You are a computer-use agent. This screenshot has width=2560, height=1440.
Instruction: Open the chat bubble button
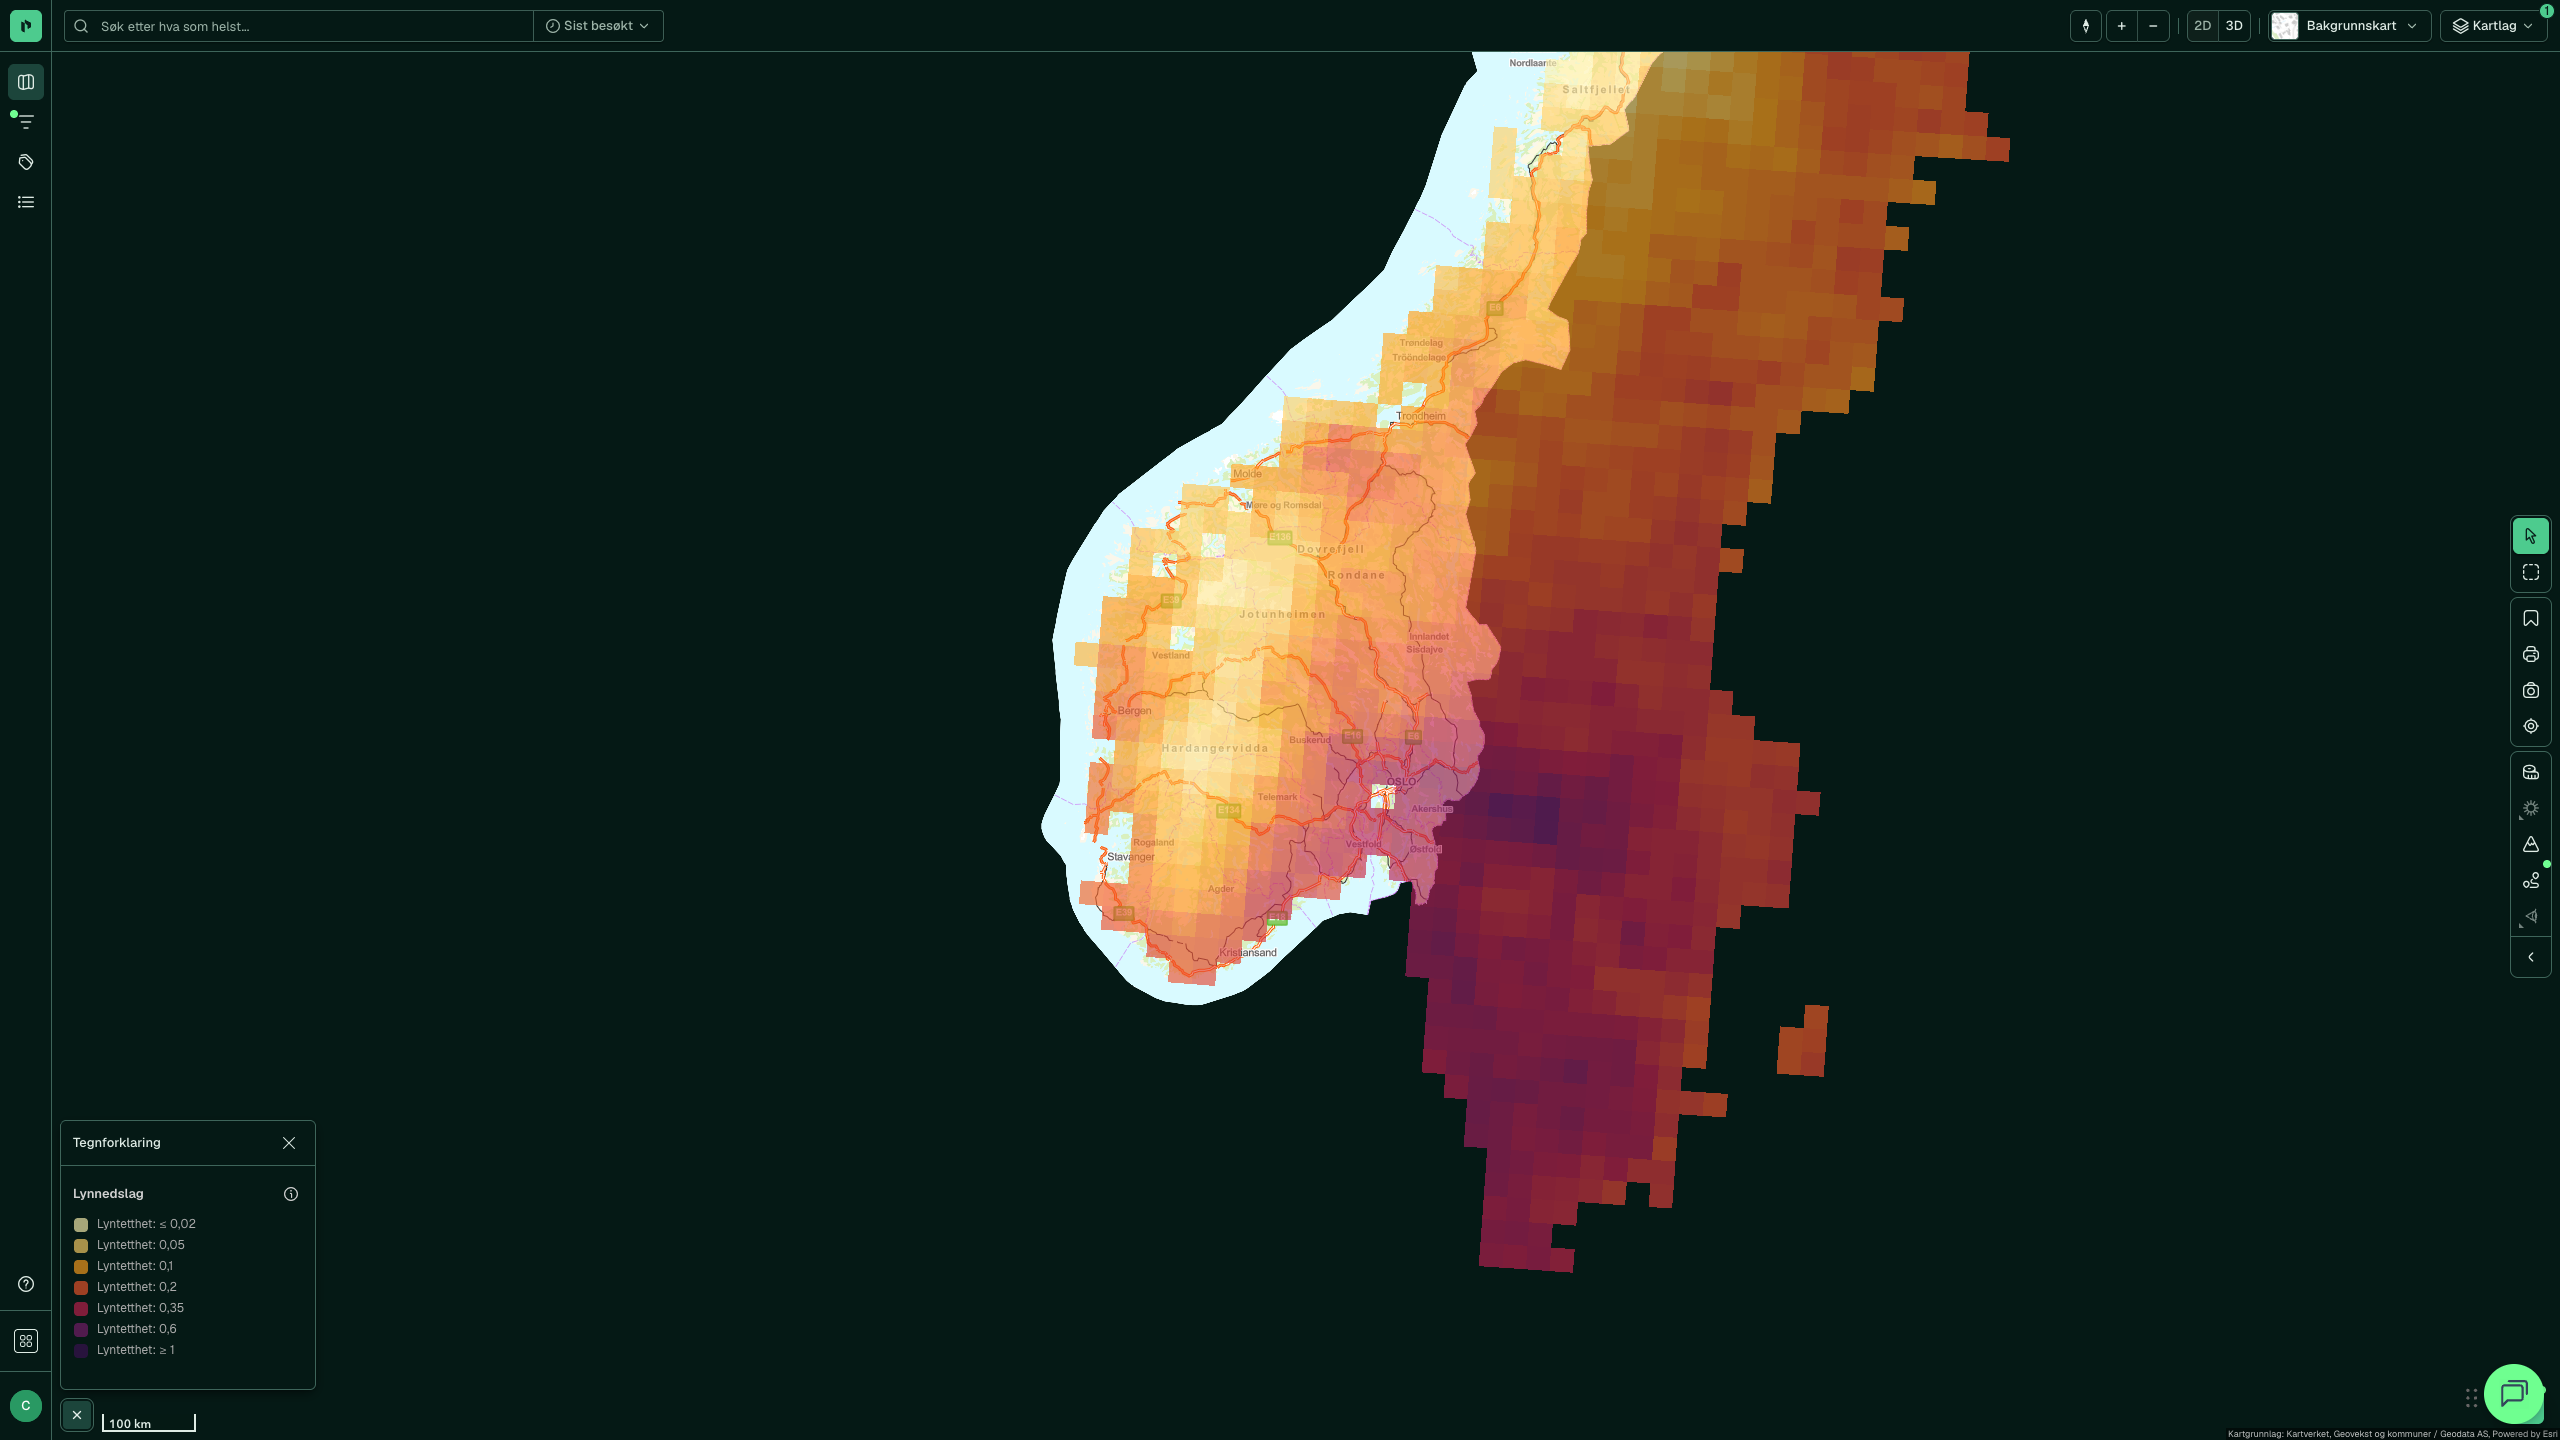coord(2514,1393)
